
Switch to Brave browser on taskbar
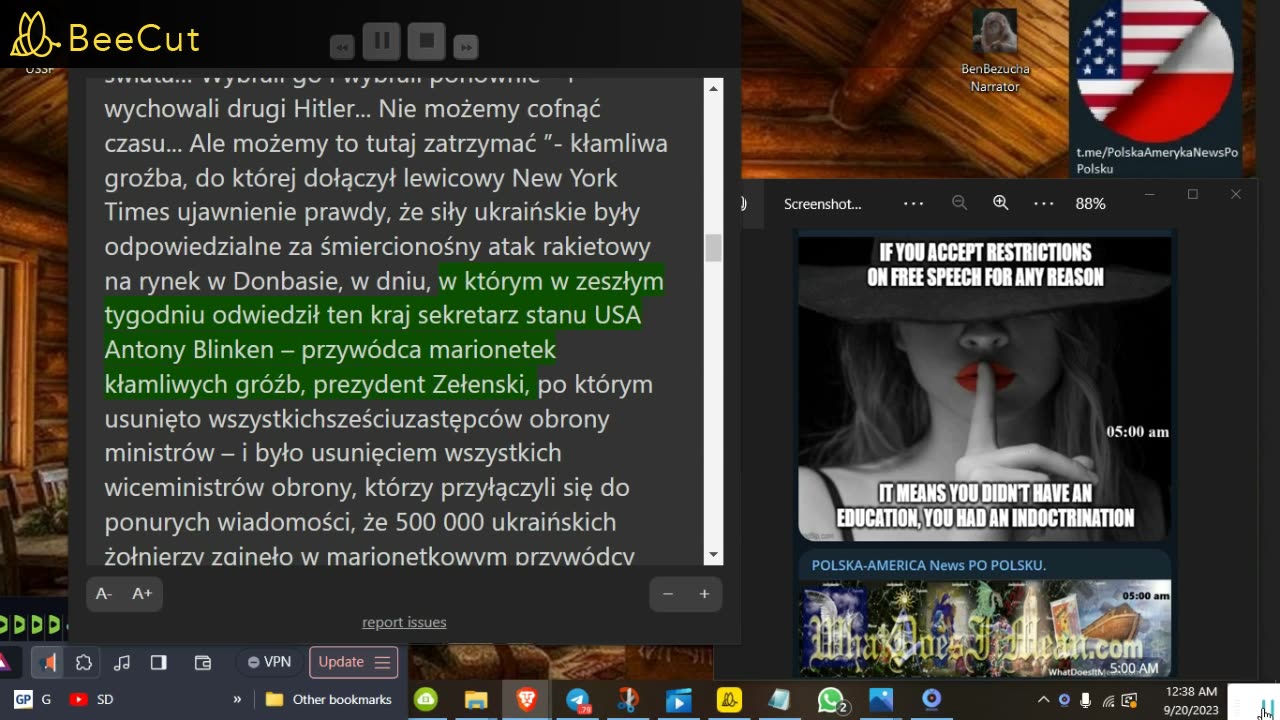[526, 700]
